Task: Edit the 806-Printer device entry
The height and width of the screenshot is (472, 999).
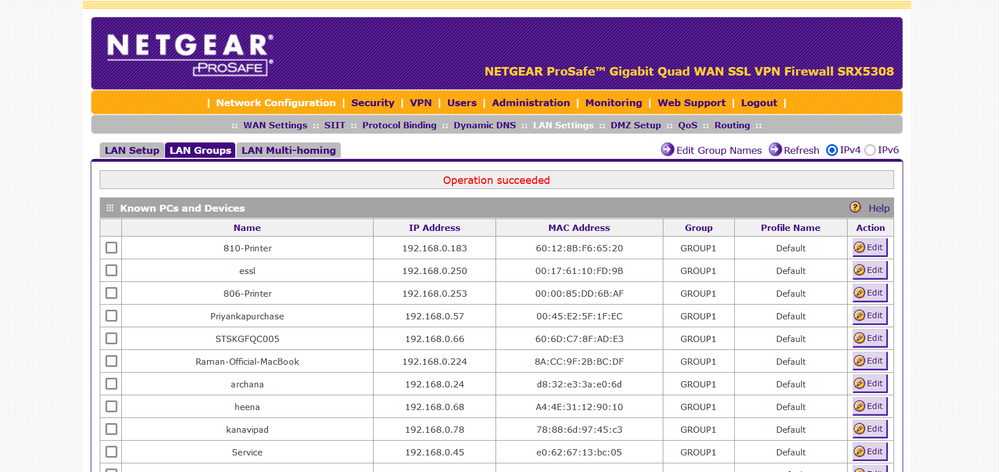Action: pos(870,293)
